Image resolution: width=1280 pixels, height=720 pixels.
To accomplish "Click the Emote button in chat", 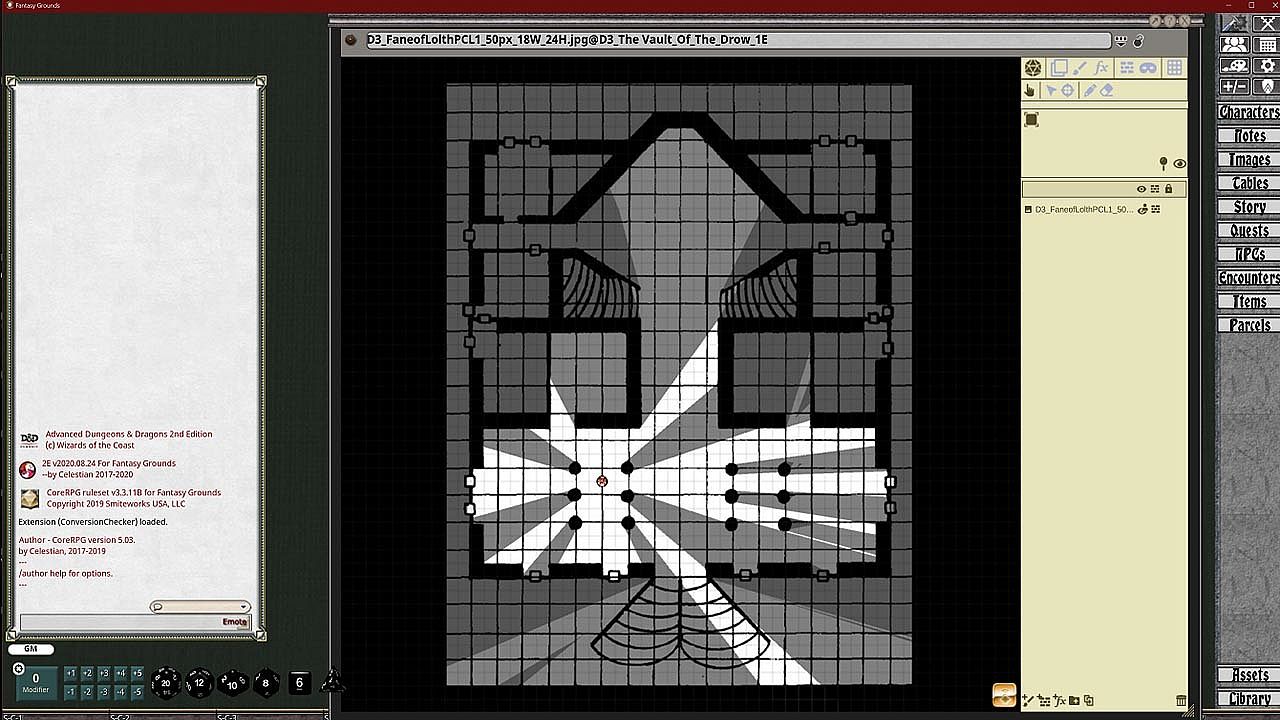I will click(235, 622).
